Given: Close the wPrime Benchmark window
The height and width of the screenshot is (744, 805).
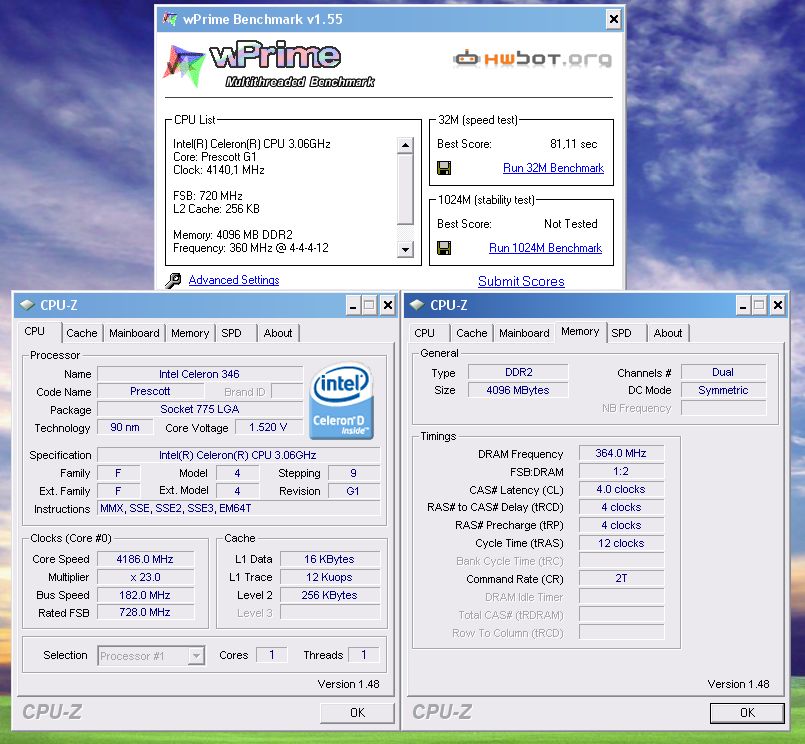Looking at the screenshot, I should pyautogui.click(x=614, y=20).
